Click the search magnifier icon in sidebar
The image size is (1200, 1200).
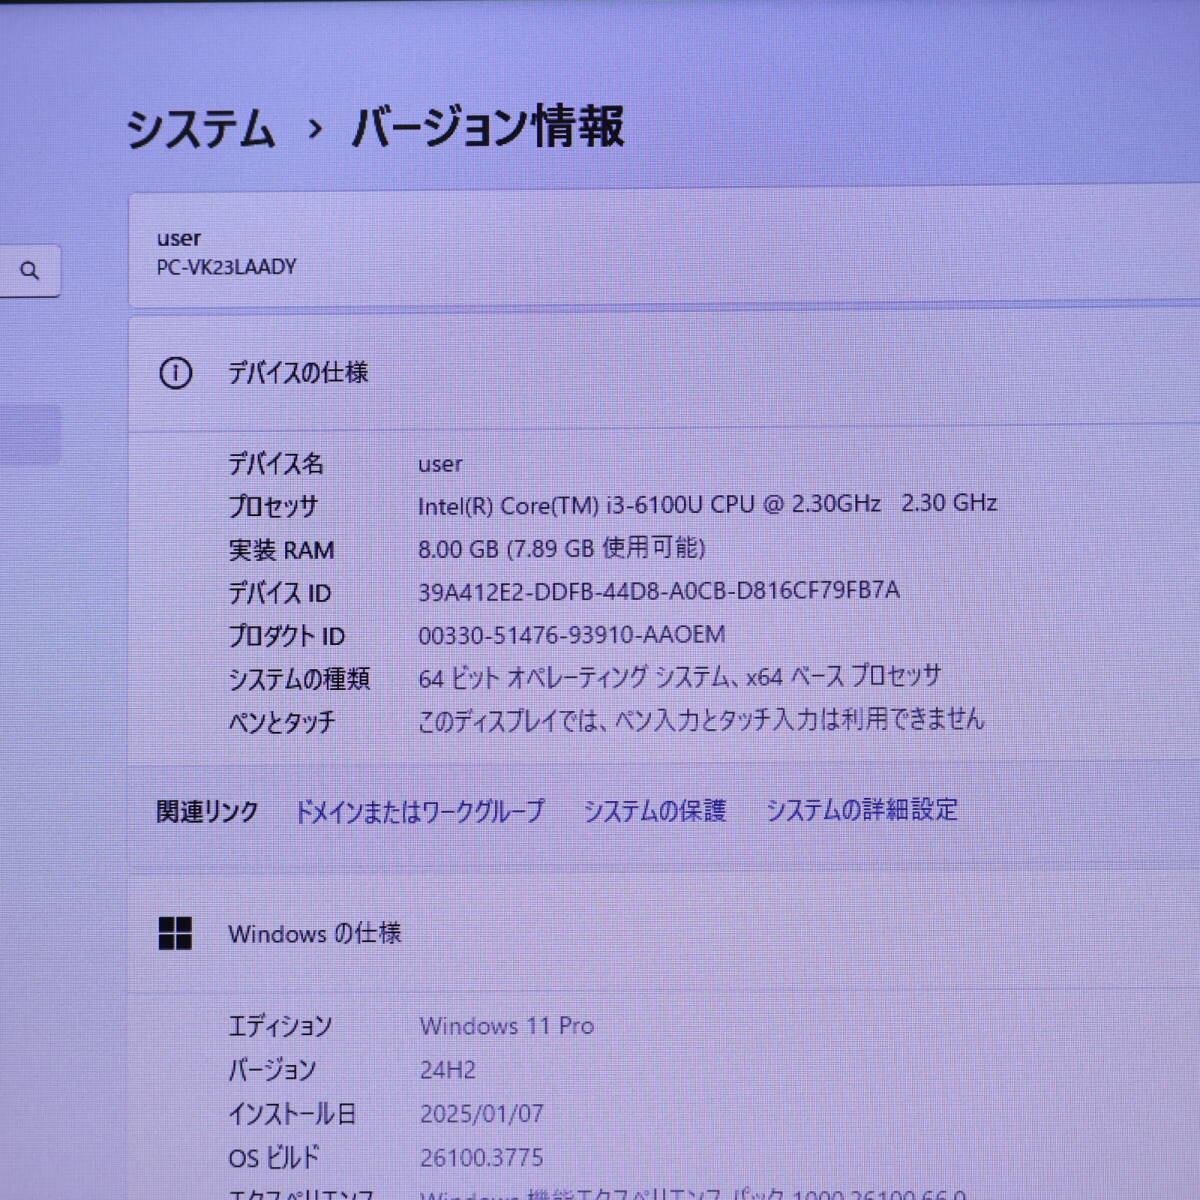(30, 270)
